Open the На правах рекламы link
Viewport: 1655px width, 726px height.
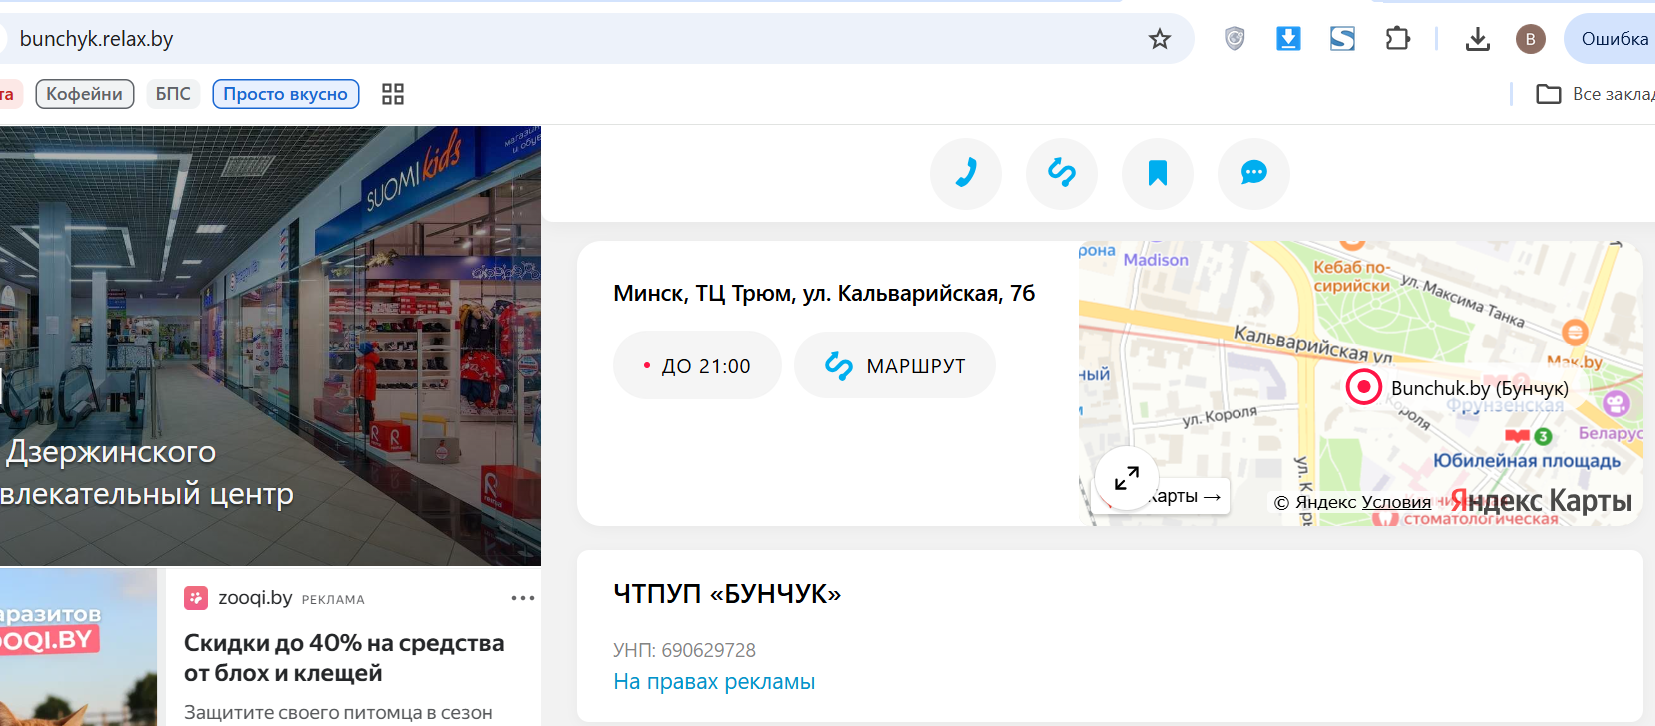[714, 682]
